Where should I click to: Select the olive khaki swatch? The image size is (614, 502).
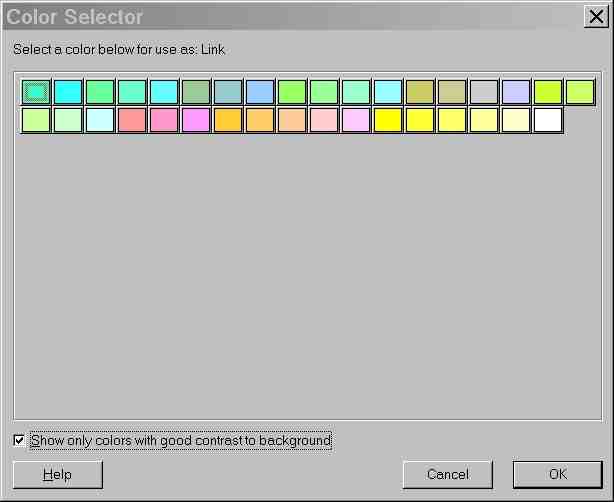coord(420,92)
